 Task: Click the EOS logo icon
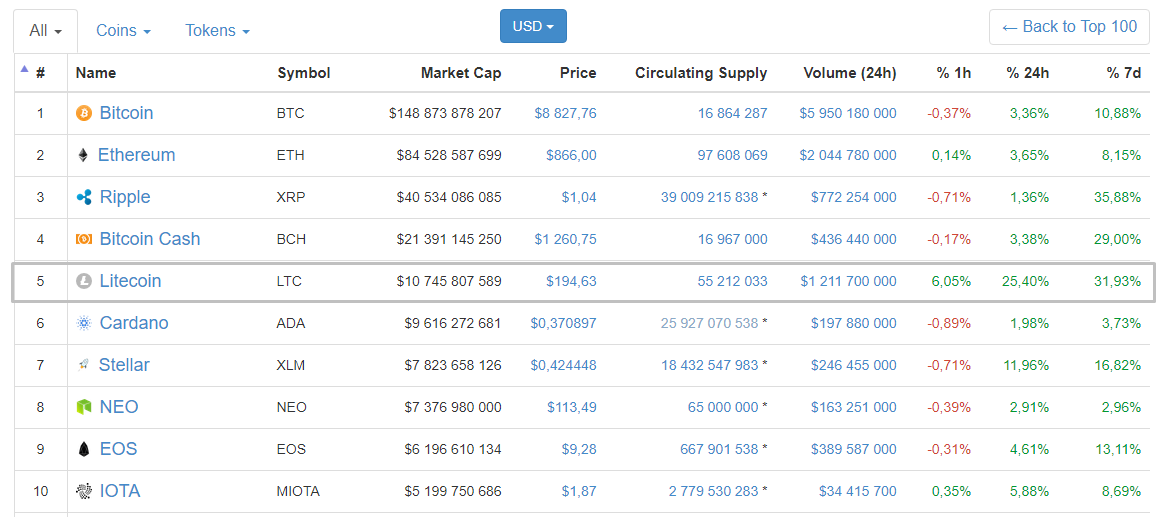click(84, 450)
